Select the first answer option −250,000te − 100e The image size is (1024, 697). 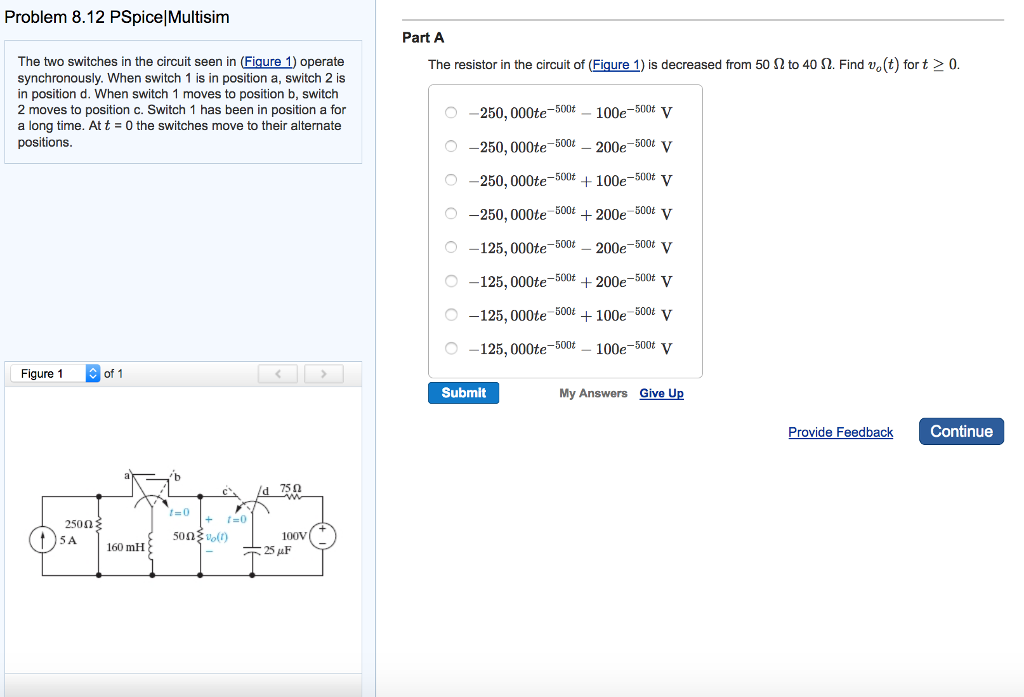(452, 113)
